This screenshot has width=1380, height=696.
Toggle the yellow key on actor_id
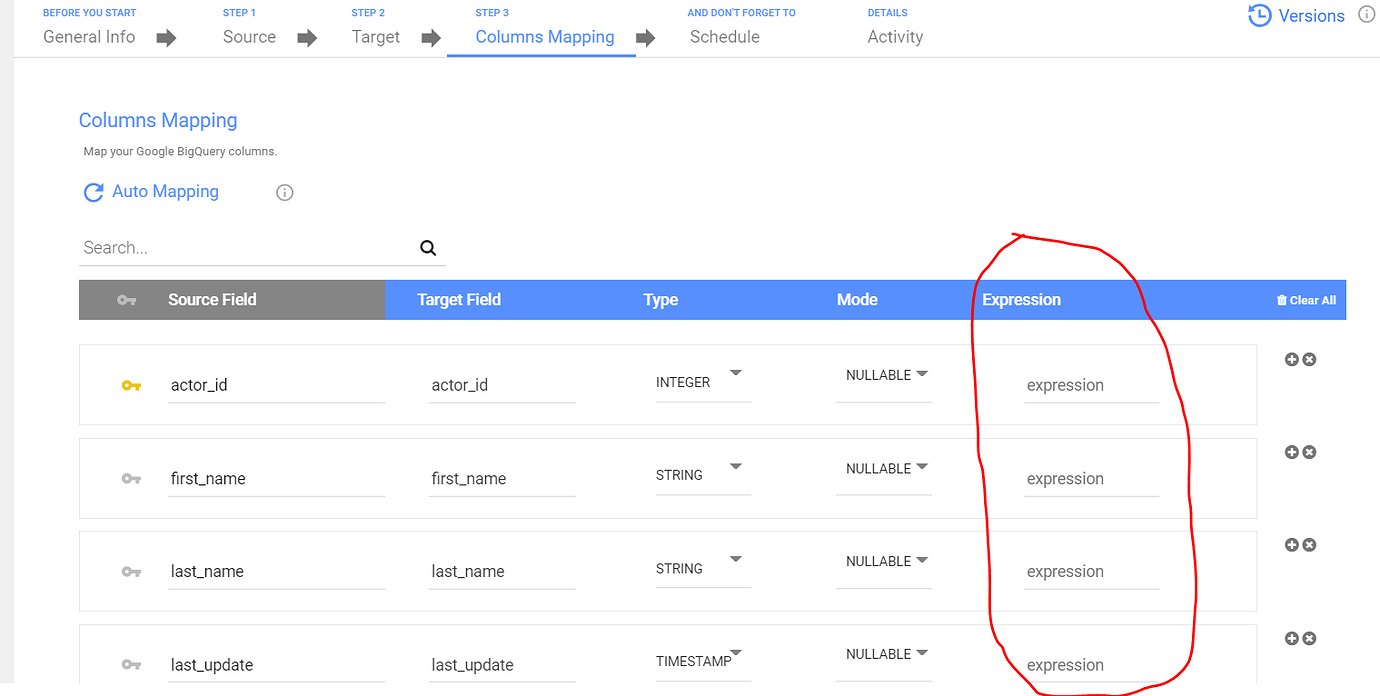coord(131,385)
